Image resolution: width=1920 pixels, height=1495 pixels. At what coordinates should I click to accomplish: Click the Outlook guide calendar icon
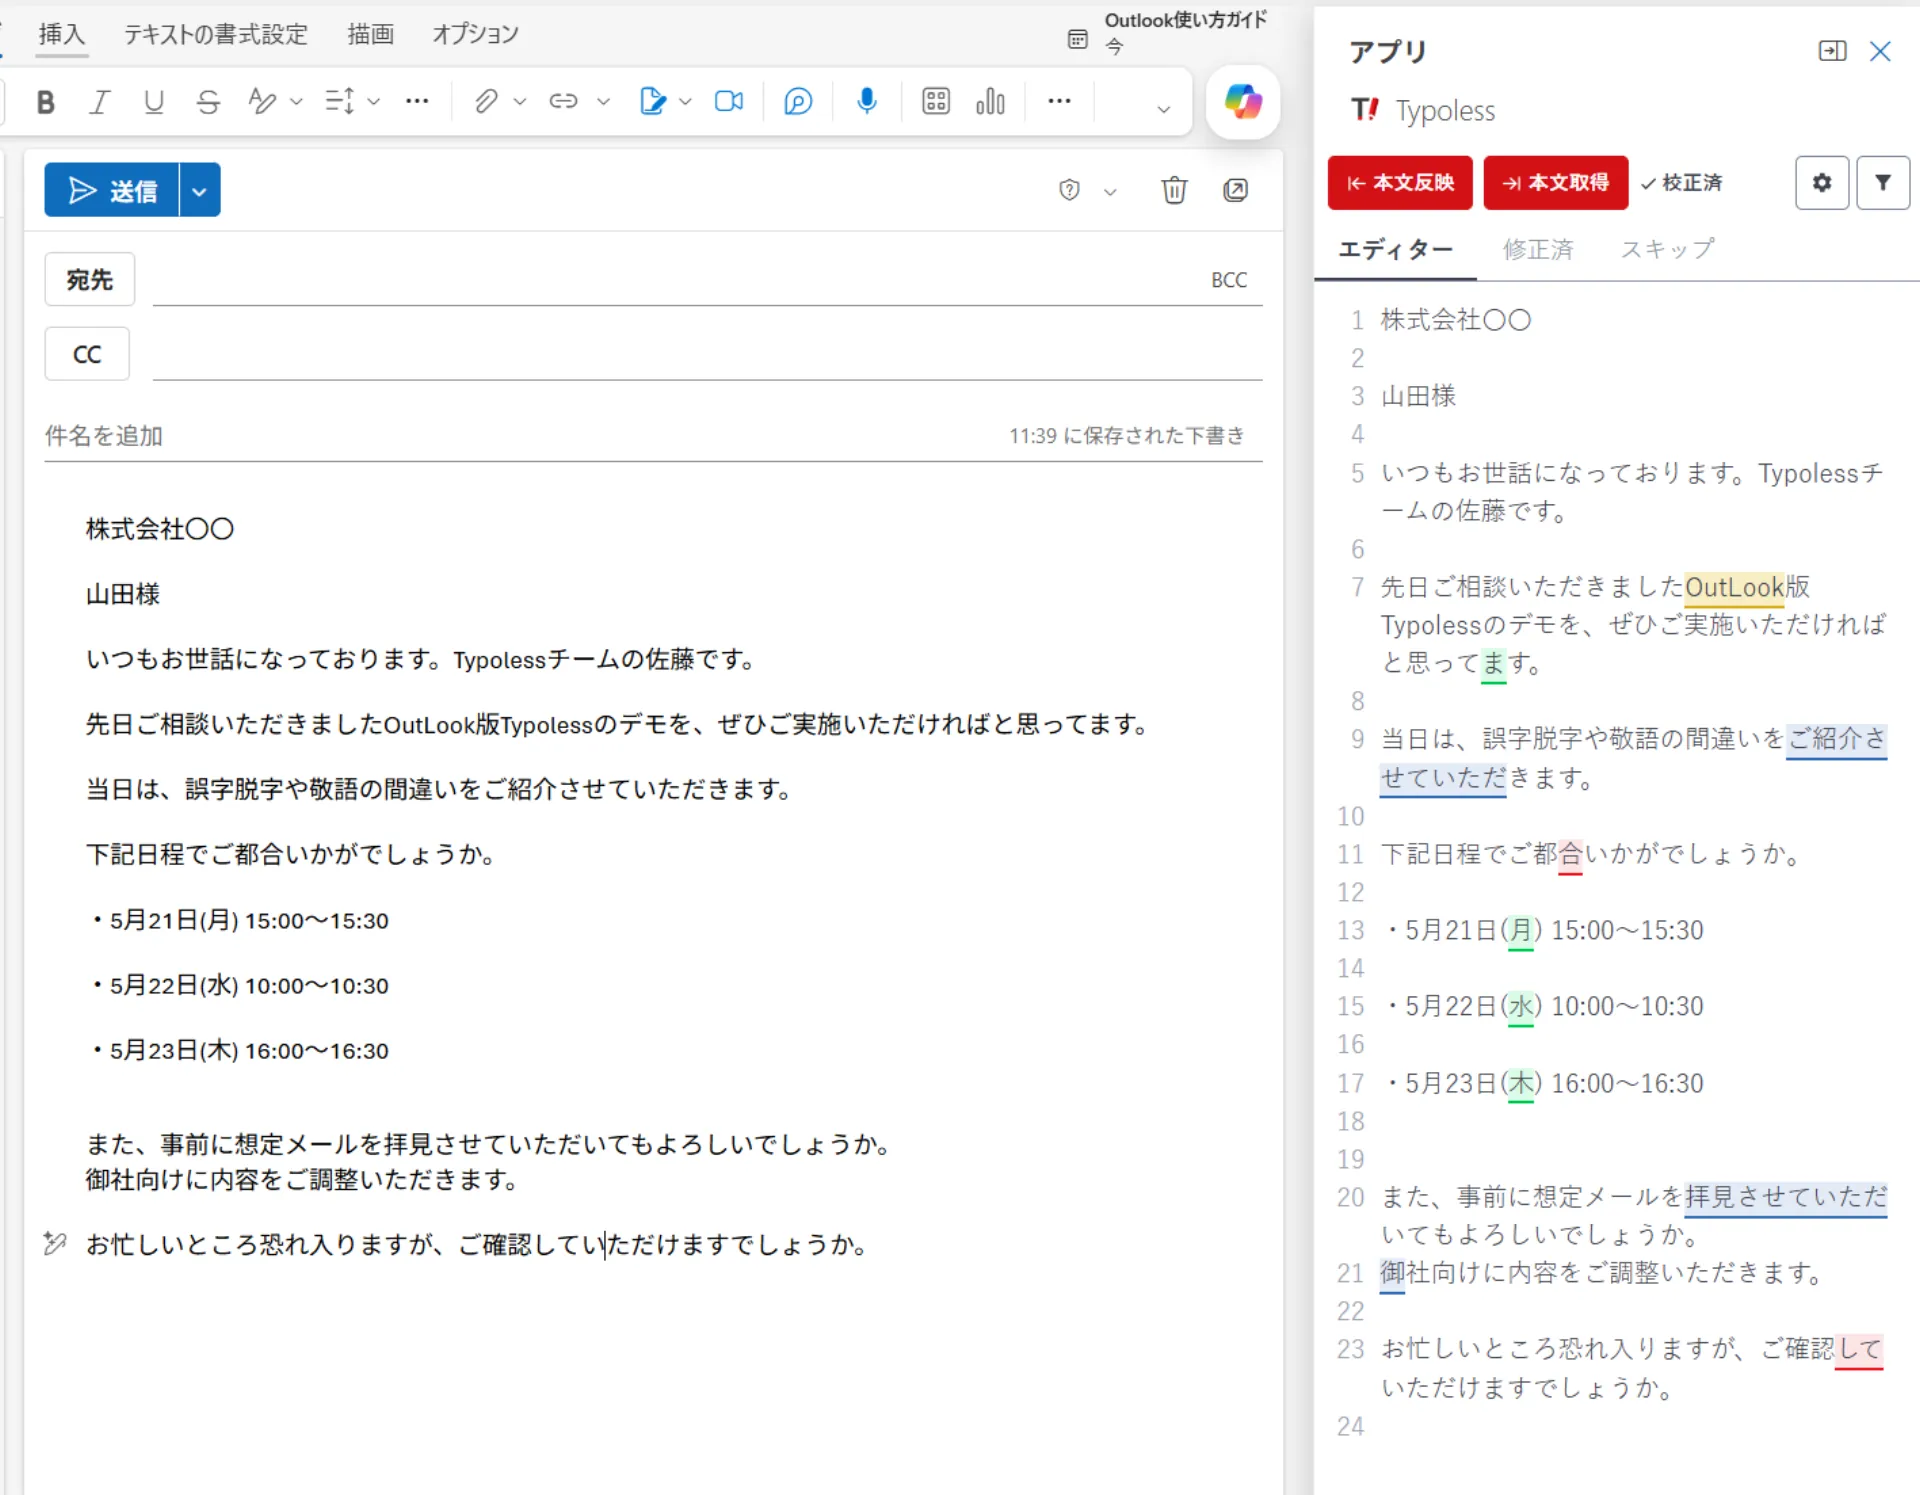1077,39
